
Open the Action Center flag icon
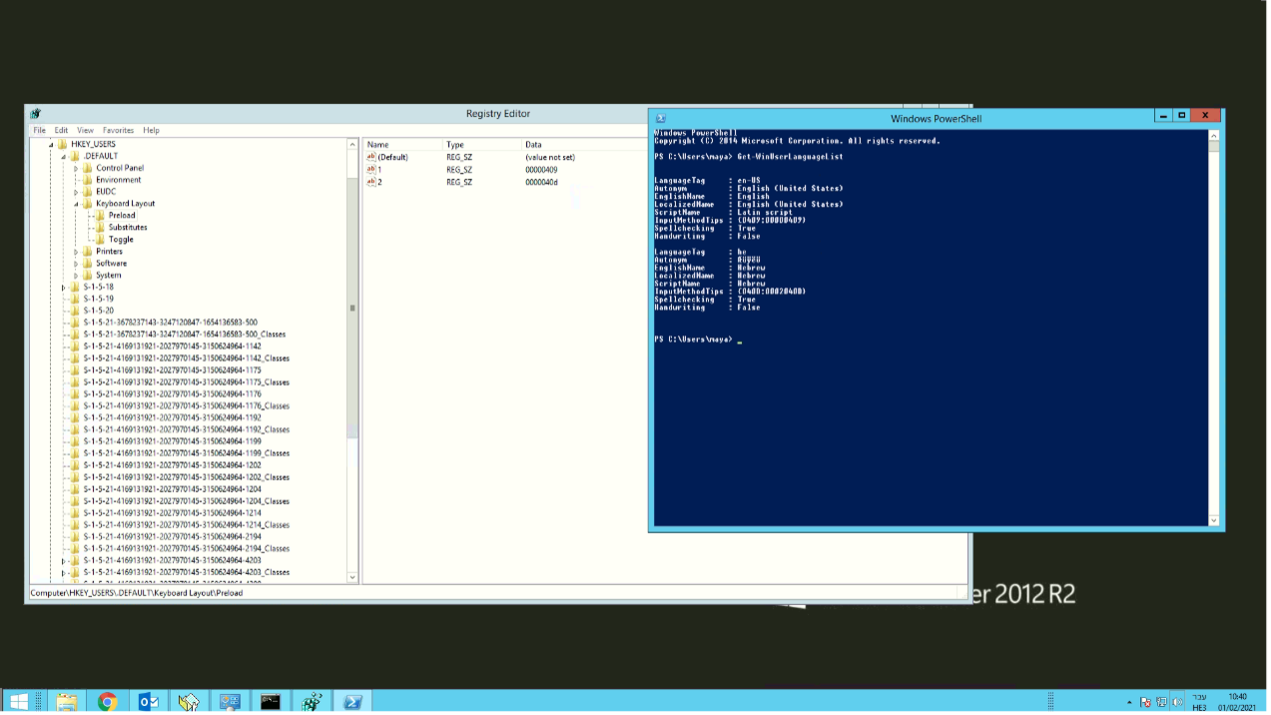pyautogui.click(x=1146, y=702)
